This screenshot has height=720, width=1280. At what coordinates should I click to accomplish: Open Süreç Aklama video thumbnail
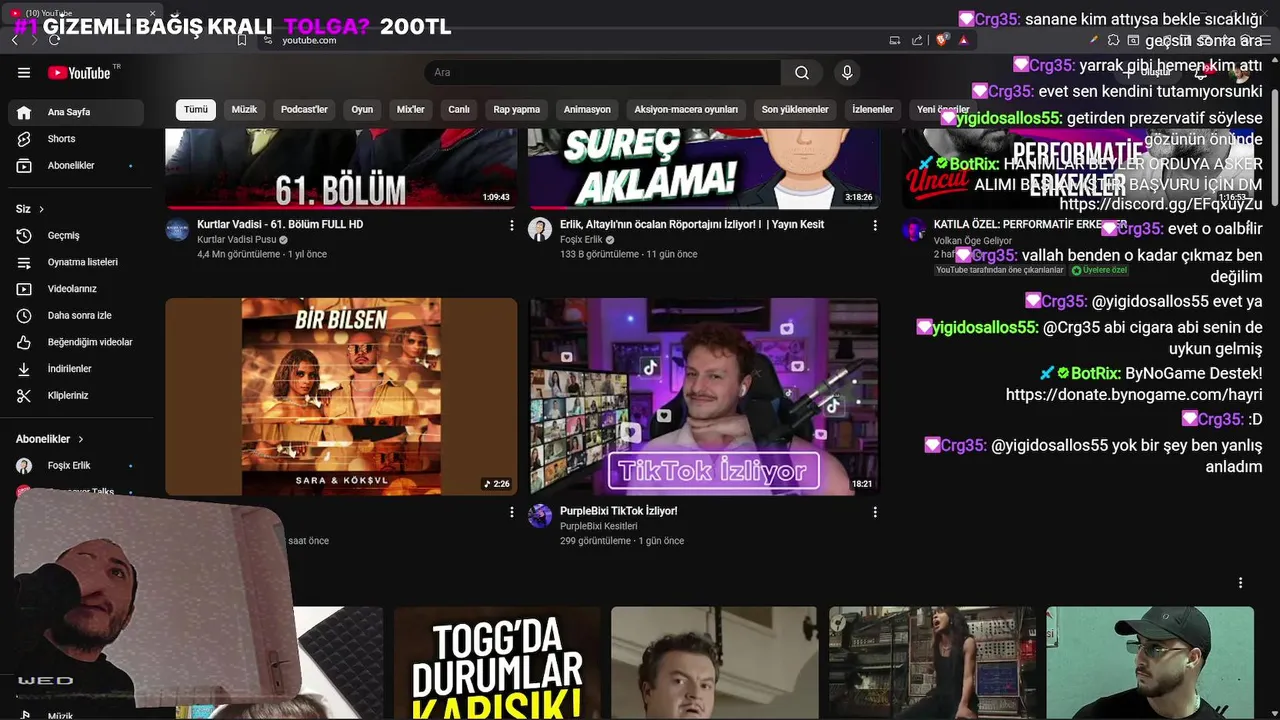[x=704, y=168]
